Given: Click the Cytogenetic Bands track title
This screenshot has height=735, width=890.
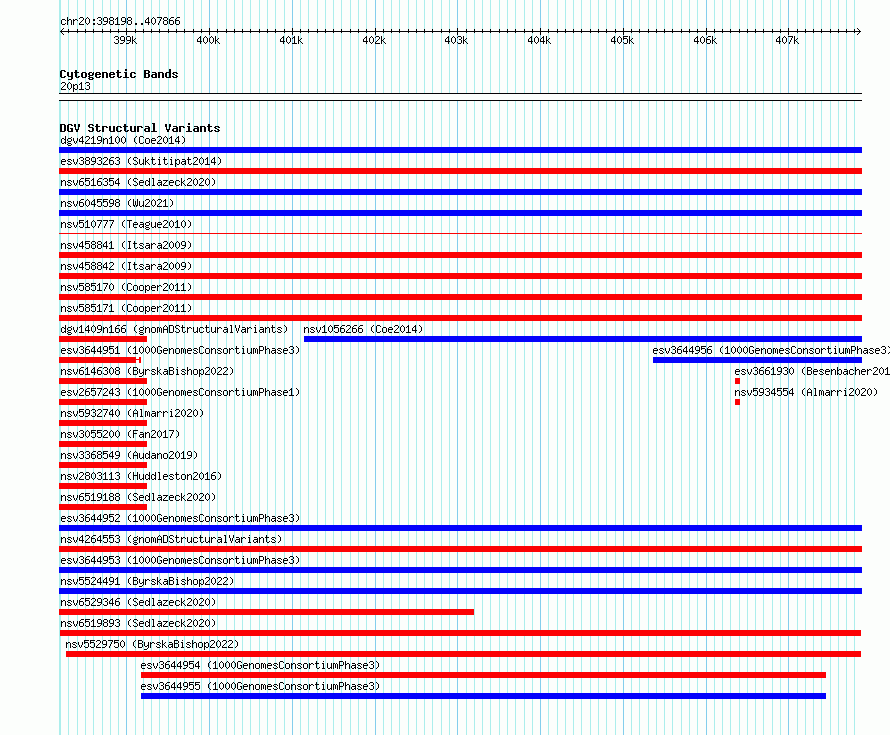Looking at the screenshot, I should click(119, 74).
